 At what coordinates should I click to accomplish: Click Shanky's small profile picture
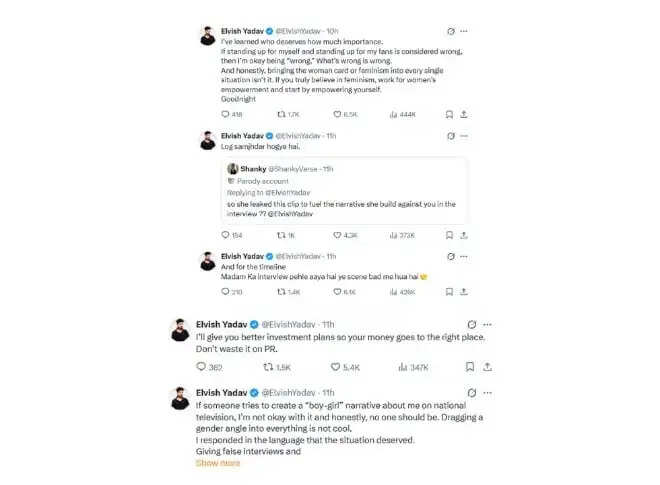[x=233, y=169]
